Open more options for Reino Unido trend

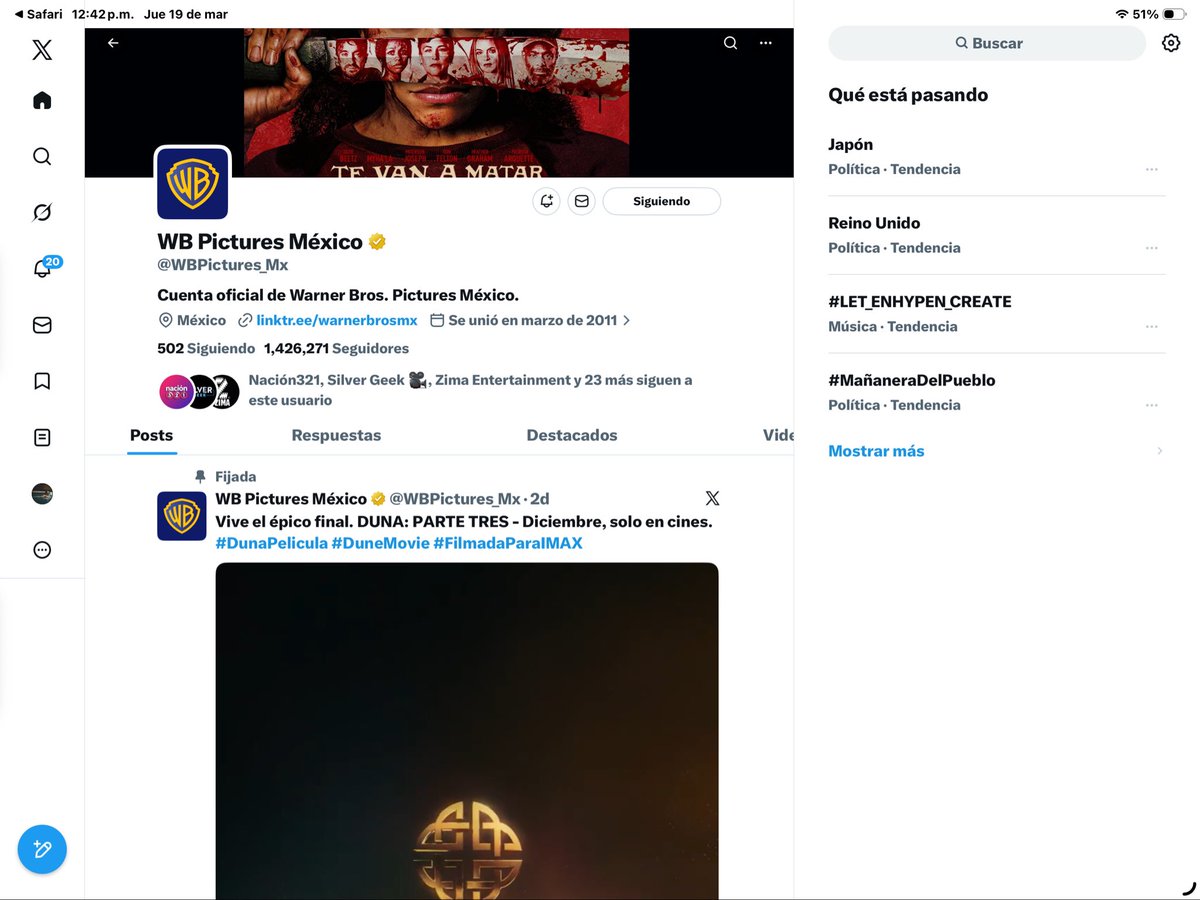(x=1151, y=248)
